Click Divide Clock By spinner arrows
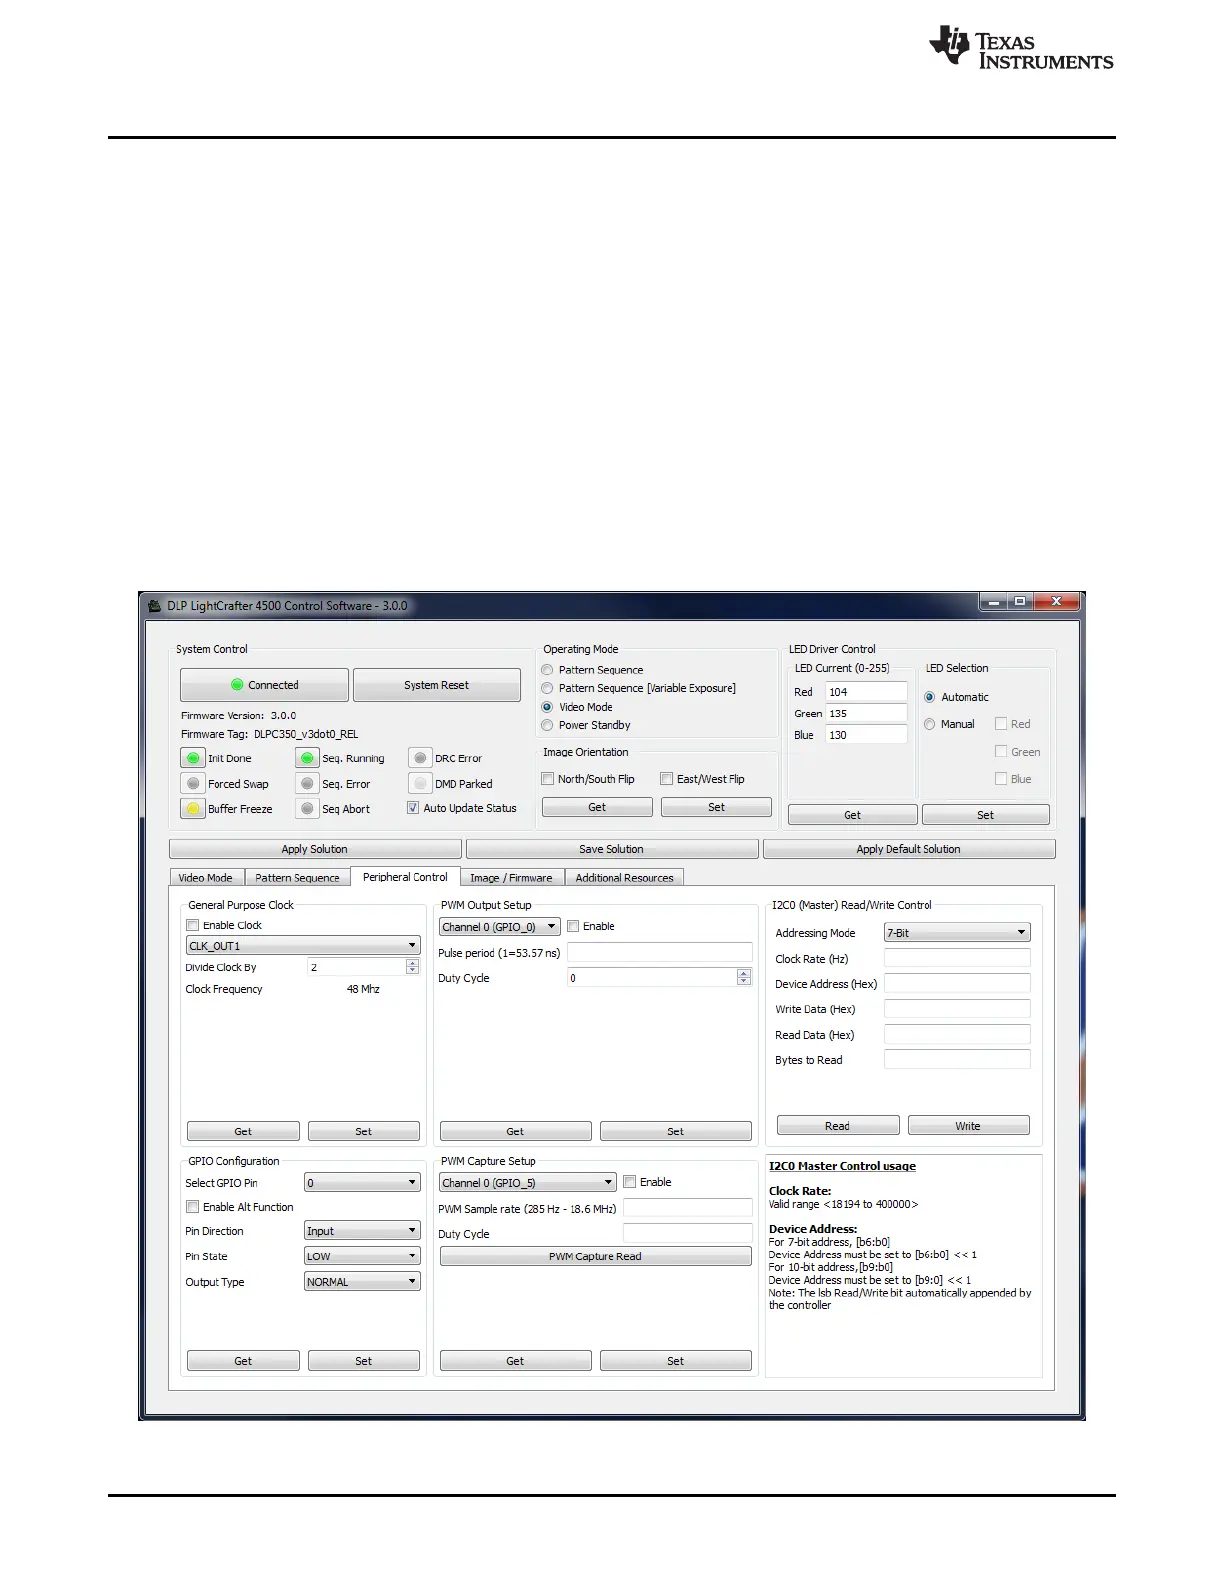 (x=412, y=967)
